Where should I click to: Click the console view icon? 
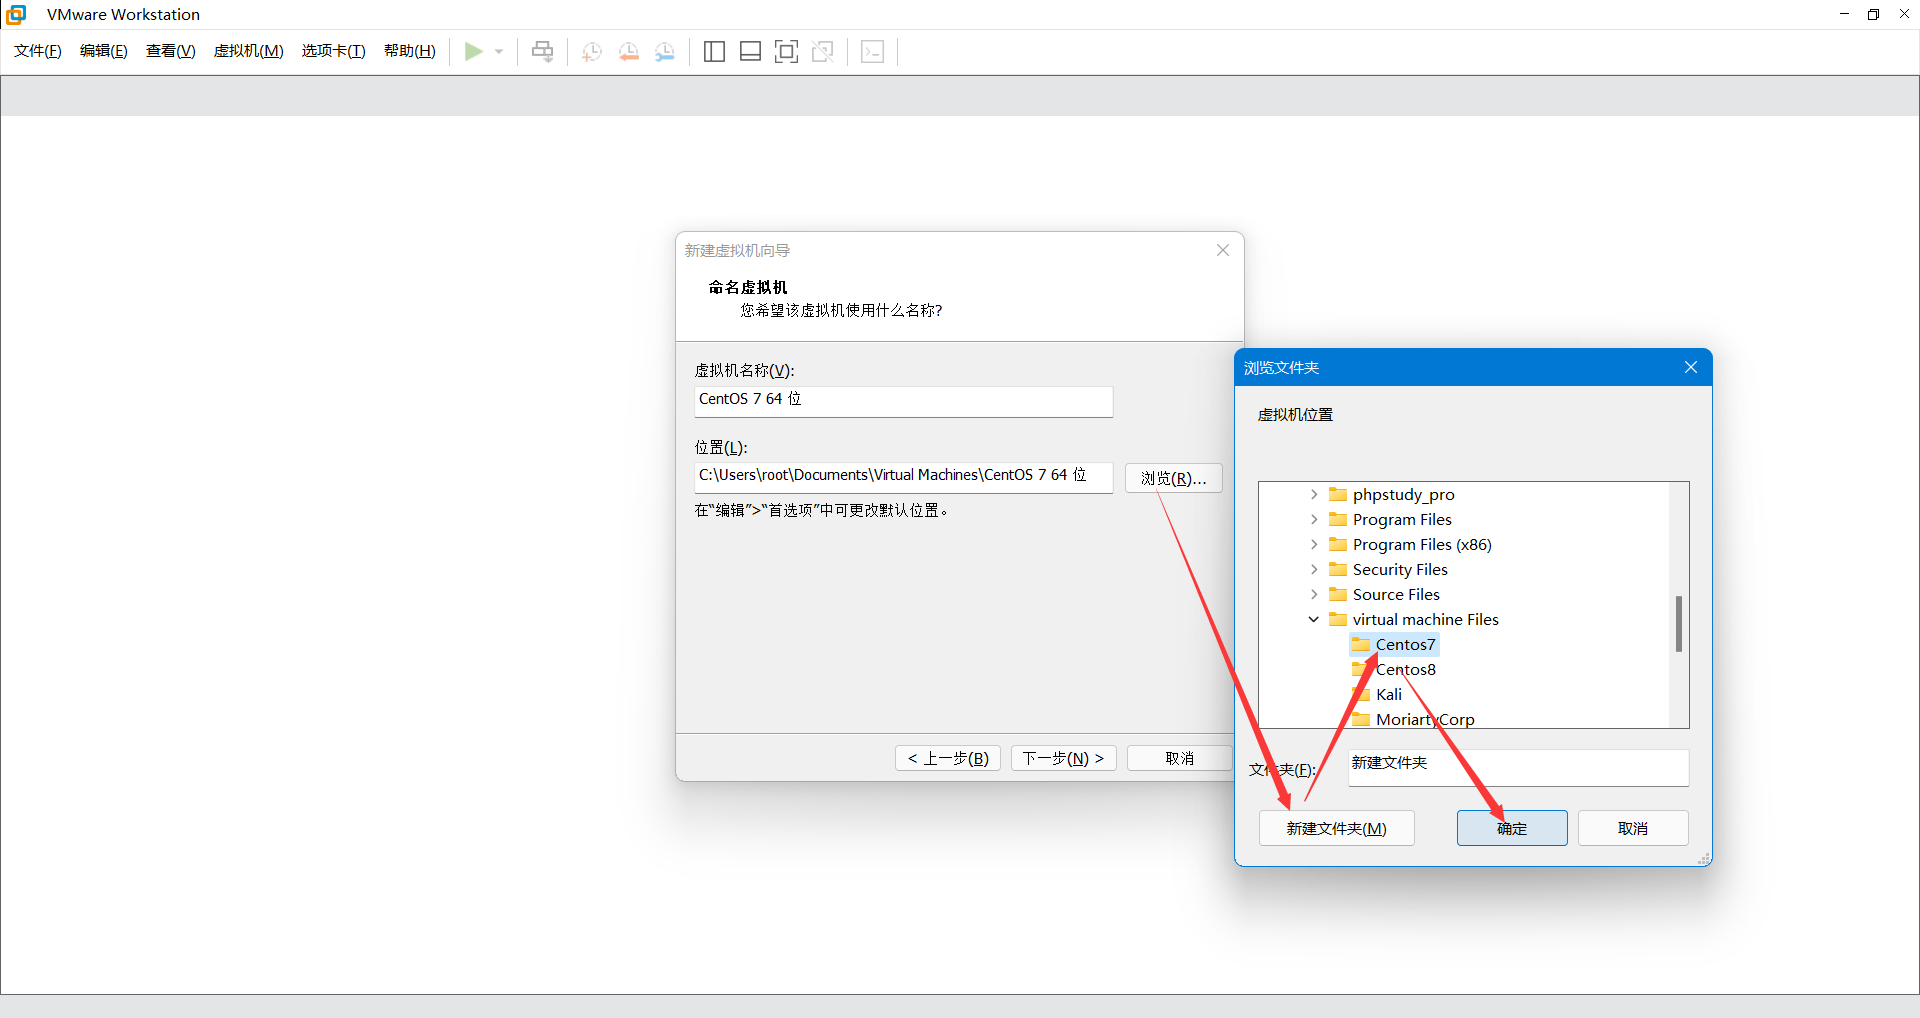pyautogui.click(x=872, y=51)
